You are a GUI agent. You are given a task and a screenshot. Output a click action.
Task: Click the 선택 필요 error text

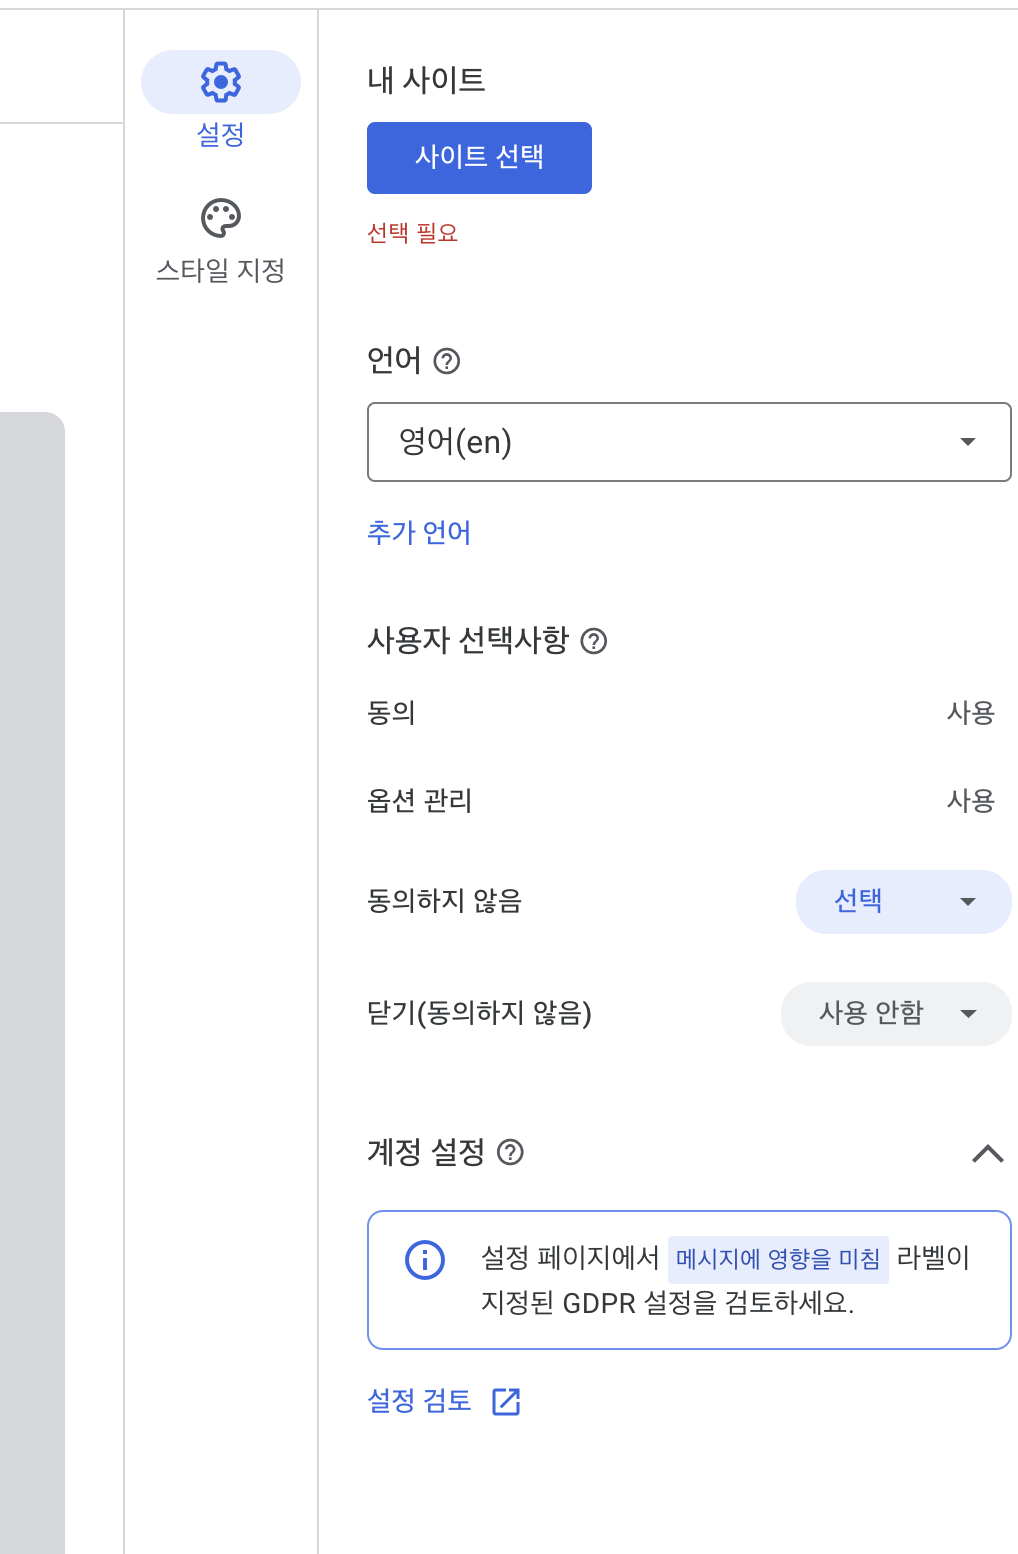coord(412,233)
